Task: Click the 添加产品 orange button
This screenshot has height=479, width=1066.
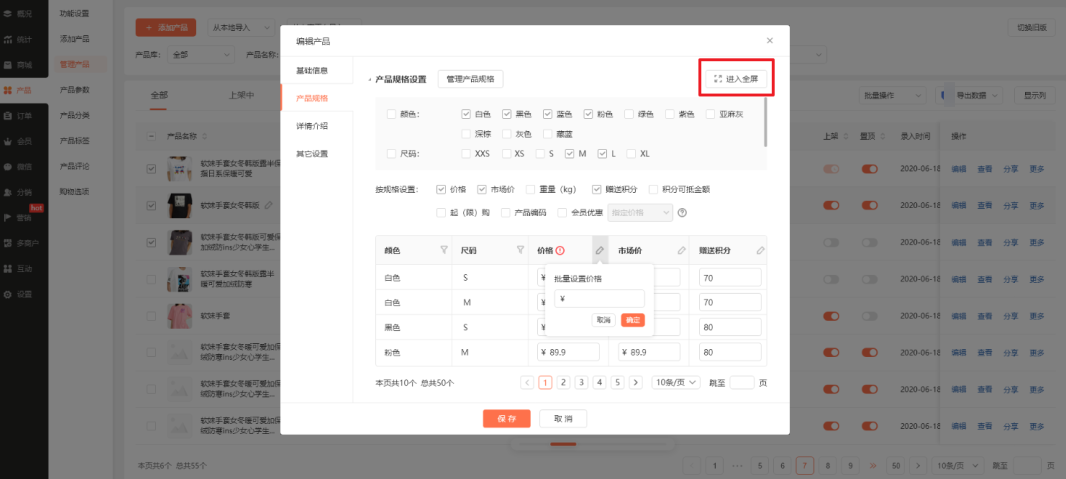Action: point(166,28)
